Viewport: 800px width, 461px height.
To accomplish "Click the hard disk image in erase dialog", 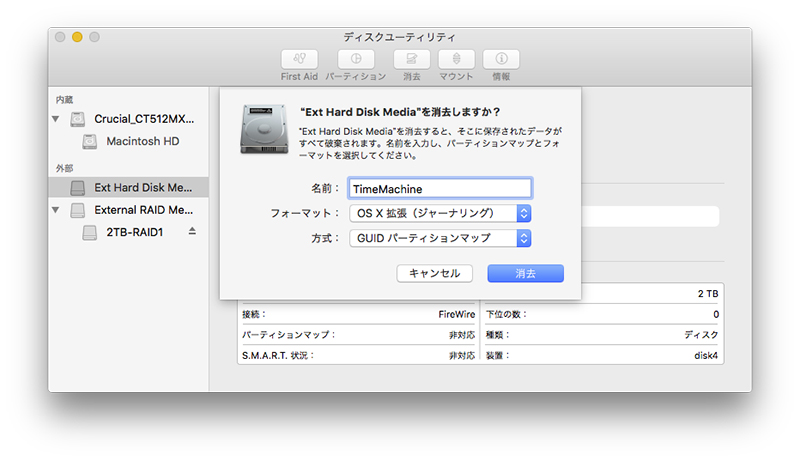I will coord(264,129).
